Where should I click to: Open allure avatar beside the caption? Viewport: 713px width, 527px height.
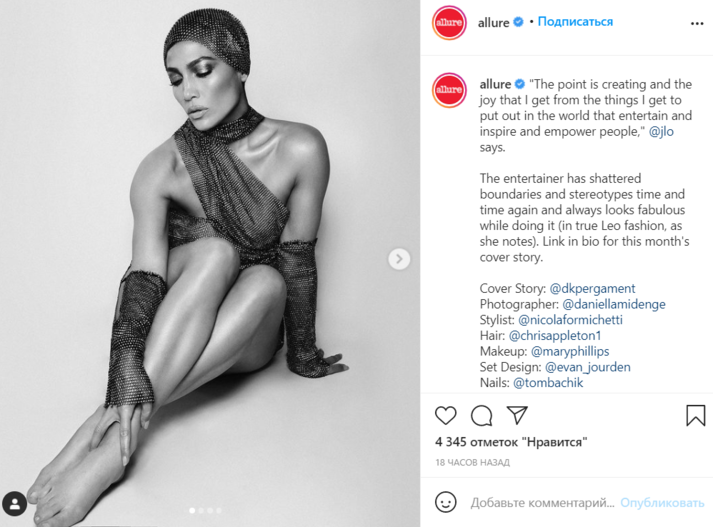(449, 90)
